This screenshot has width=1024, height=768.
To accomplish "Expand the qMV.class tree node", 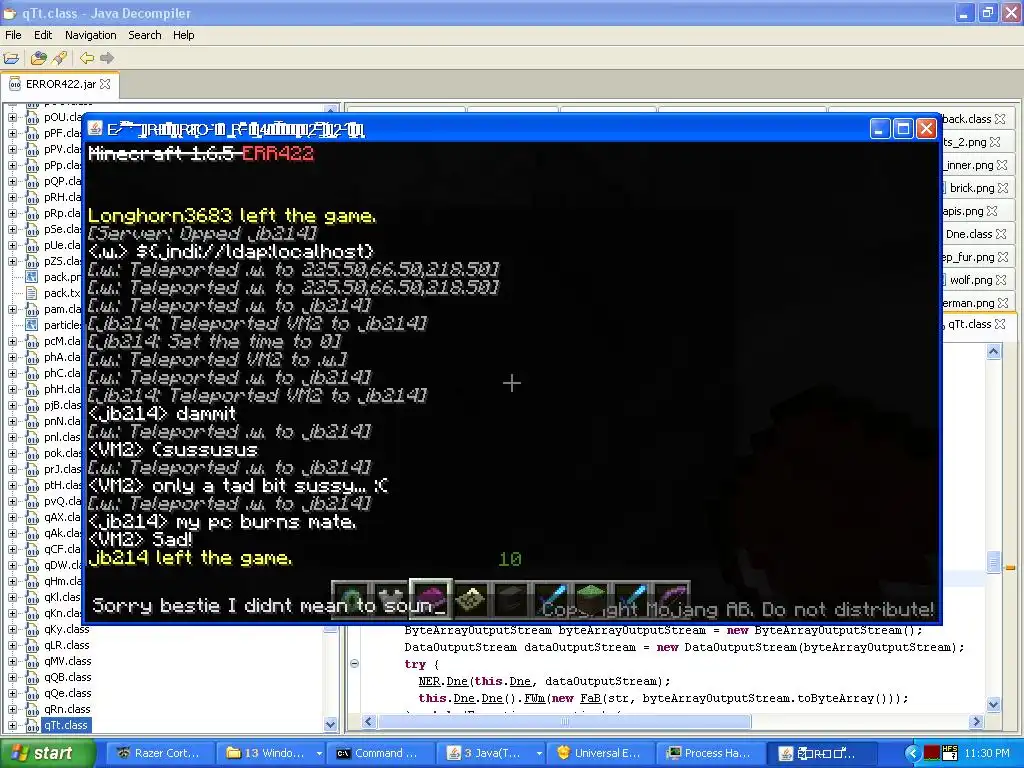I will [x=12, y=661].
